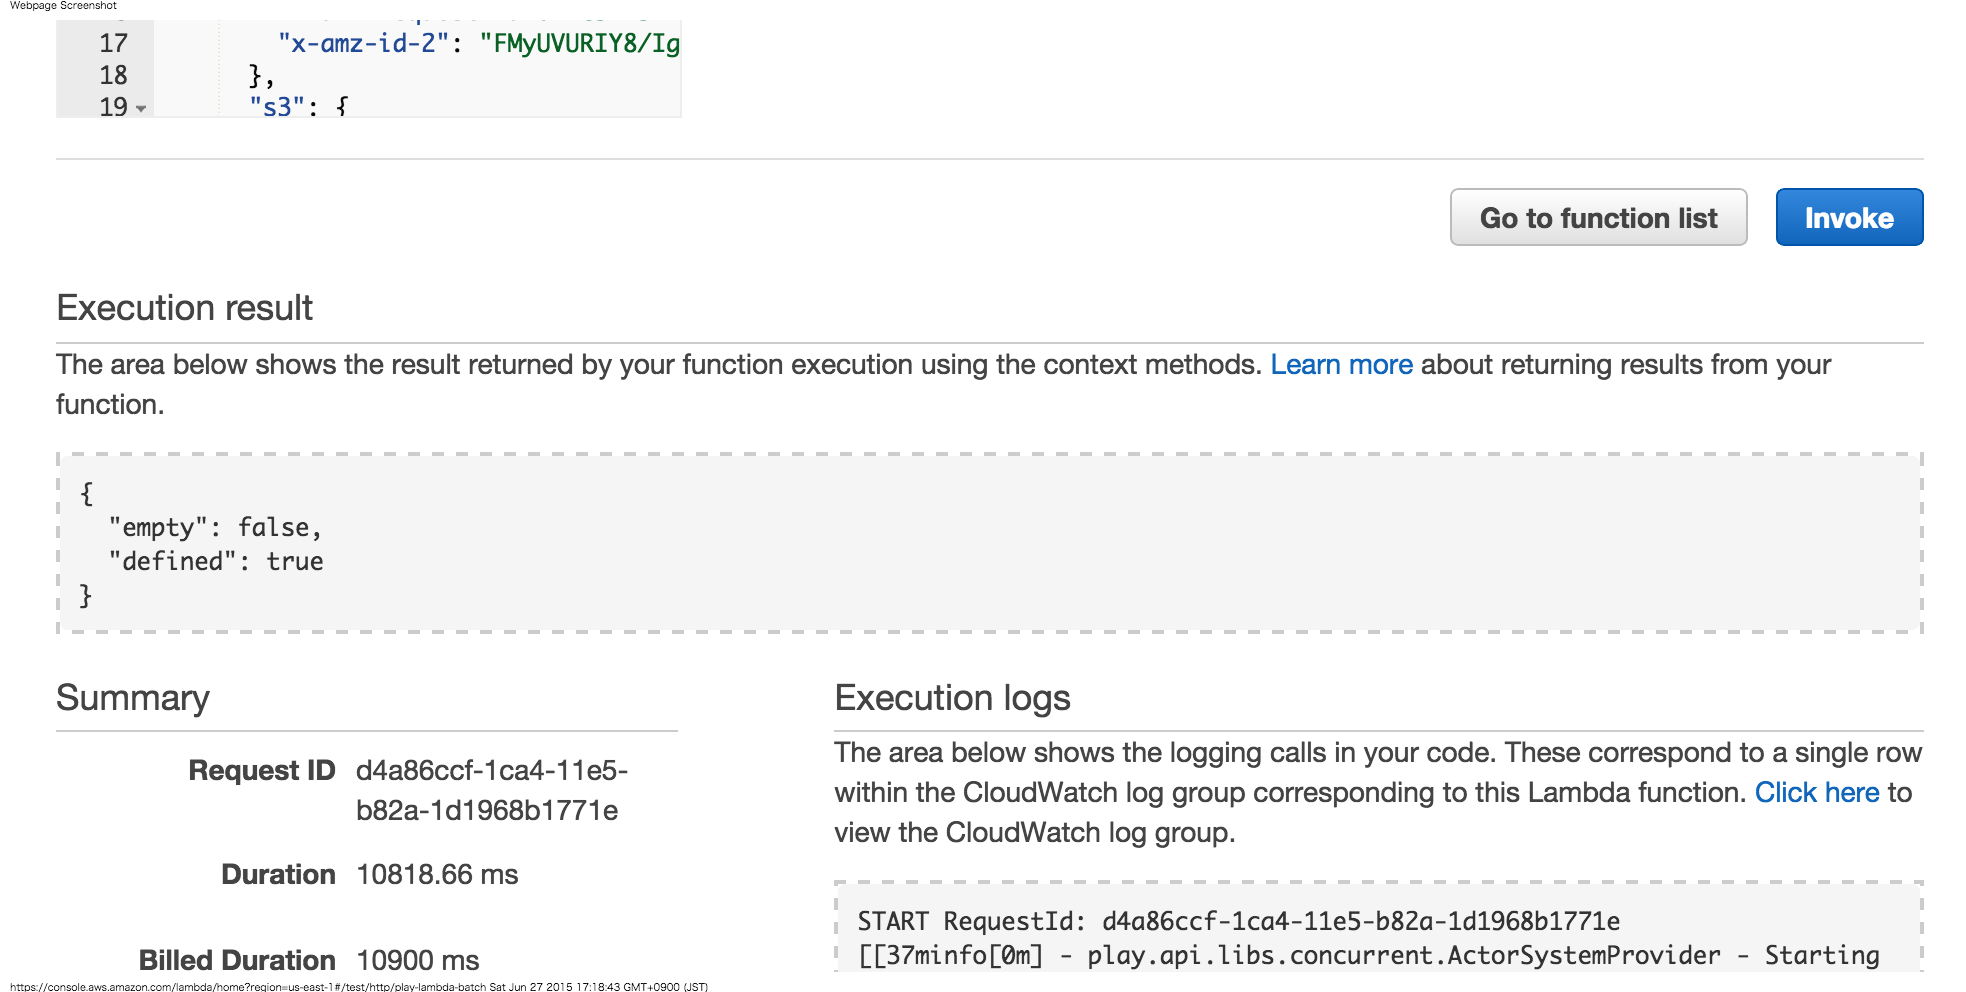The height and width of the screenshot is (992, 1966).
Task: Select line number 19 in the gutter
Action: point(113,106)
